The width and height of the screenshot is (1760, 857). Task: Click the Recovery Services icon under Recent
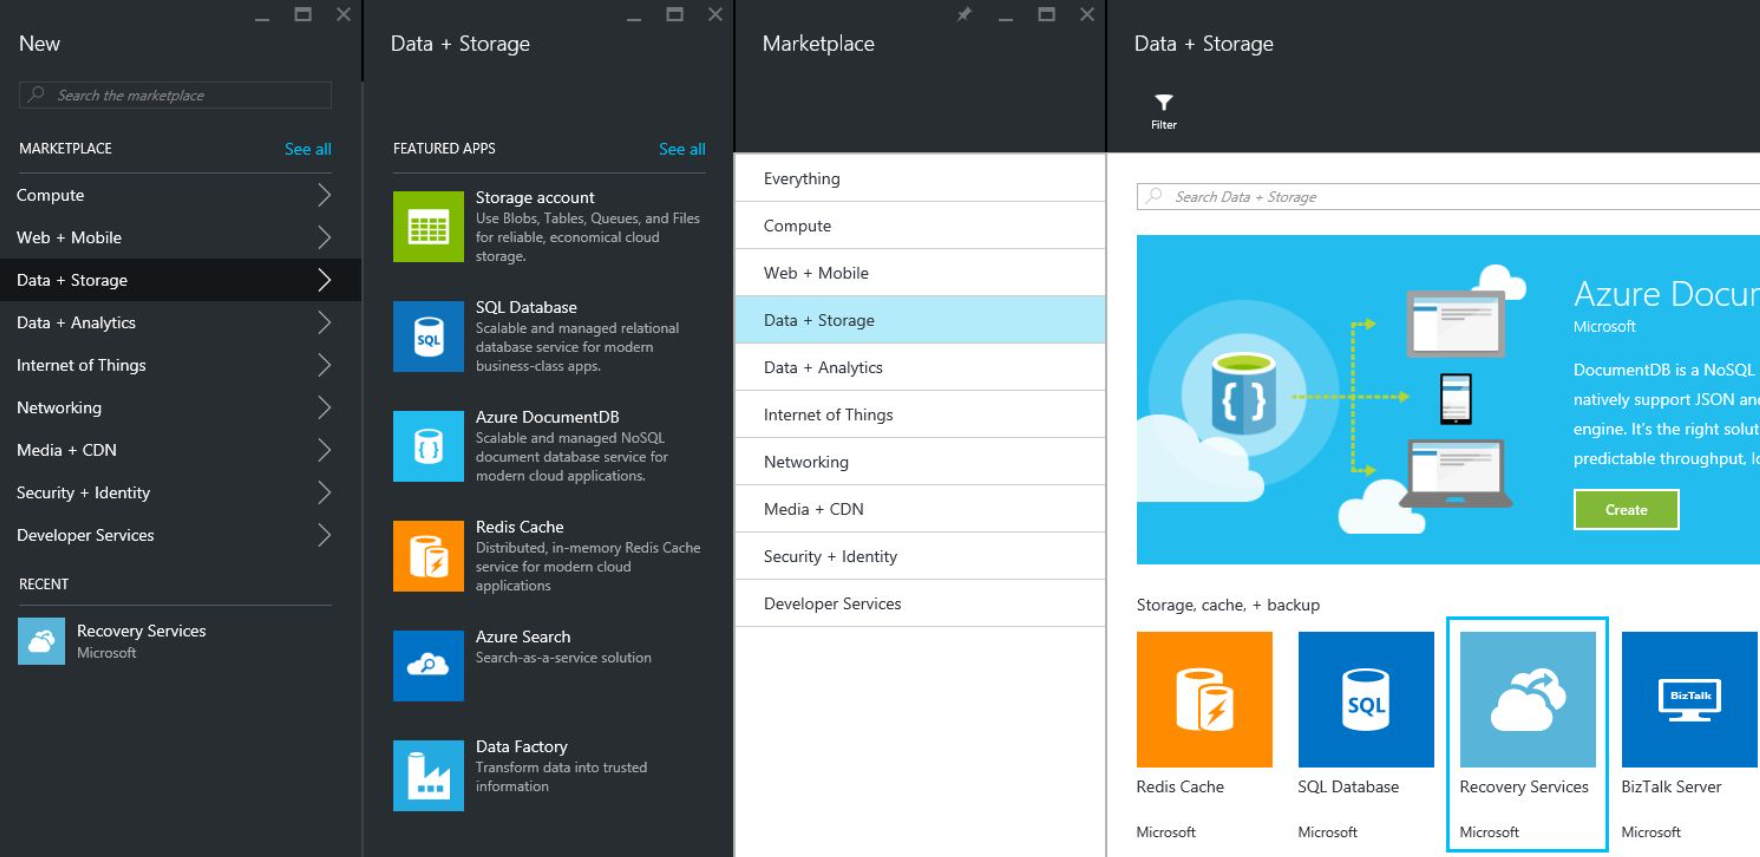click(41, 641)
